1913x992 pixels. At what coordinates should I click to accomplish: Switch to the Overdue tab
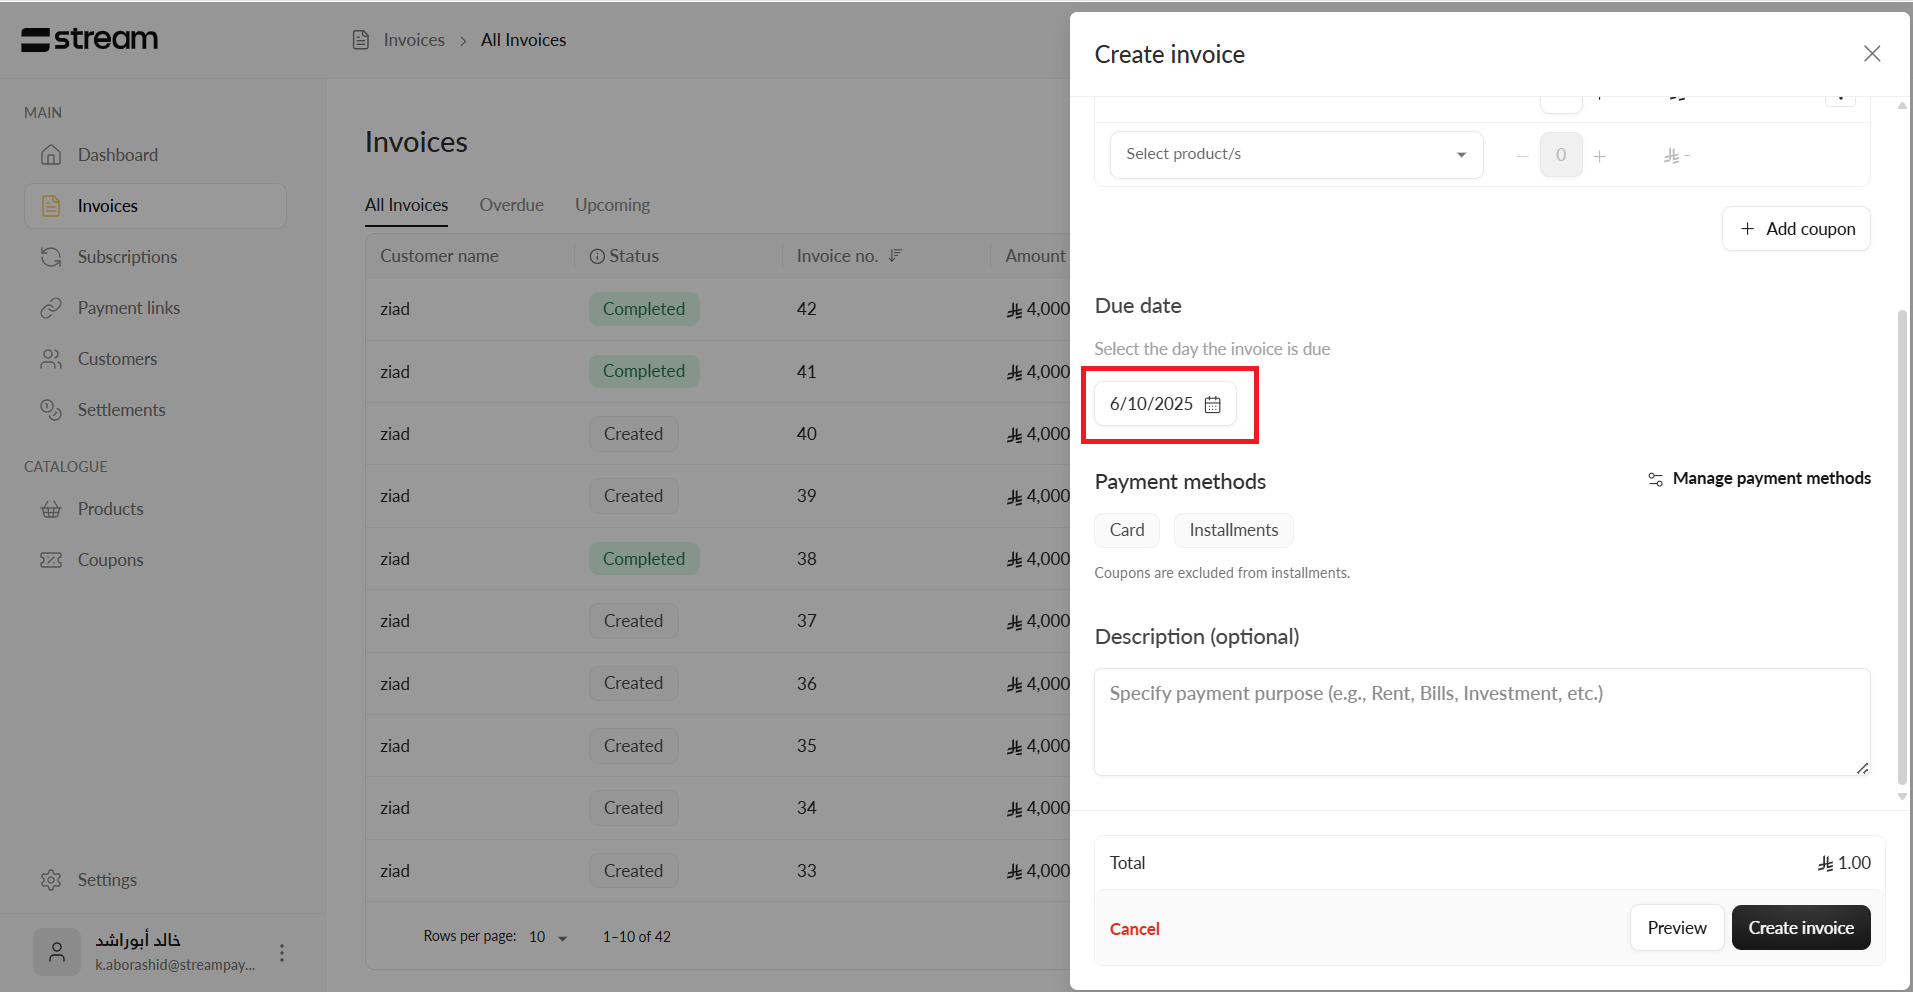tap(511, 205)
